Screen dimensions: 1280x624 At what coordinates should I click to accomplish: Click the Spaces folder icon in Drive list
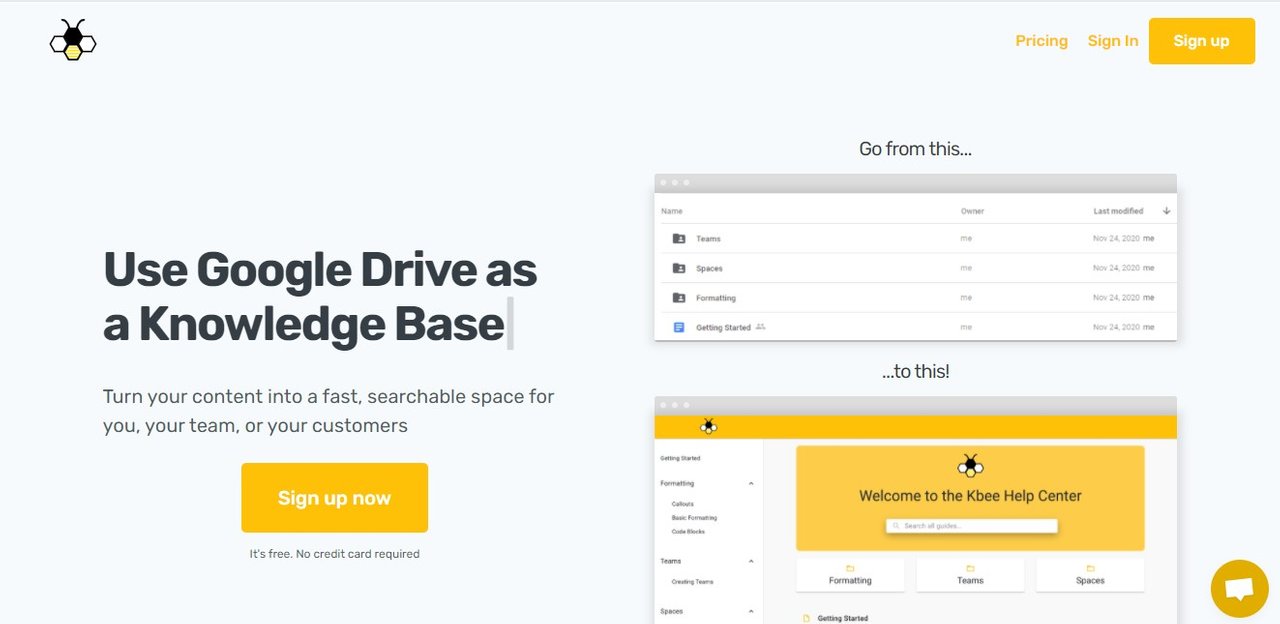(x=679, y=268)
